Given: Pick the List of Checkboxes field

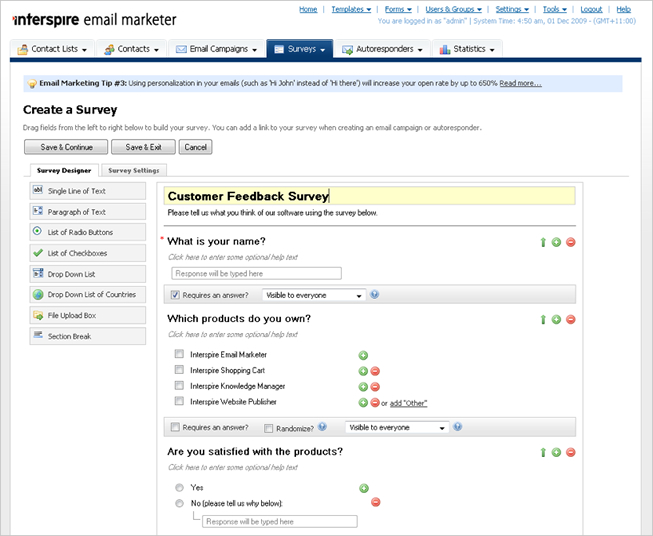Looking at the screenshot, I should coord(87,253).
